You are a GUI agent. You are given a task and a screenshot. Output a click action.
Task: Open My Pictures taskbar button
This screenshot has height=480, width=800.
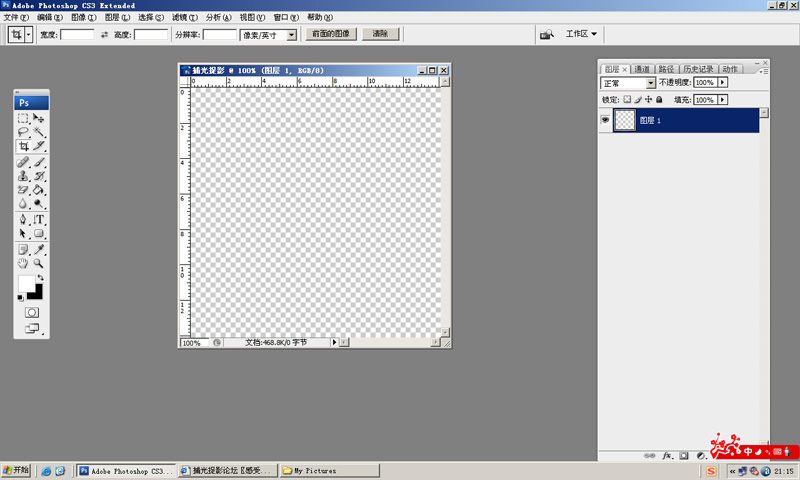(330, 471)
